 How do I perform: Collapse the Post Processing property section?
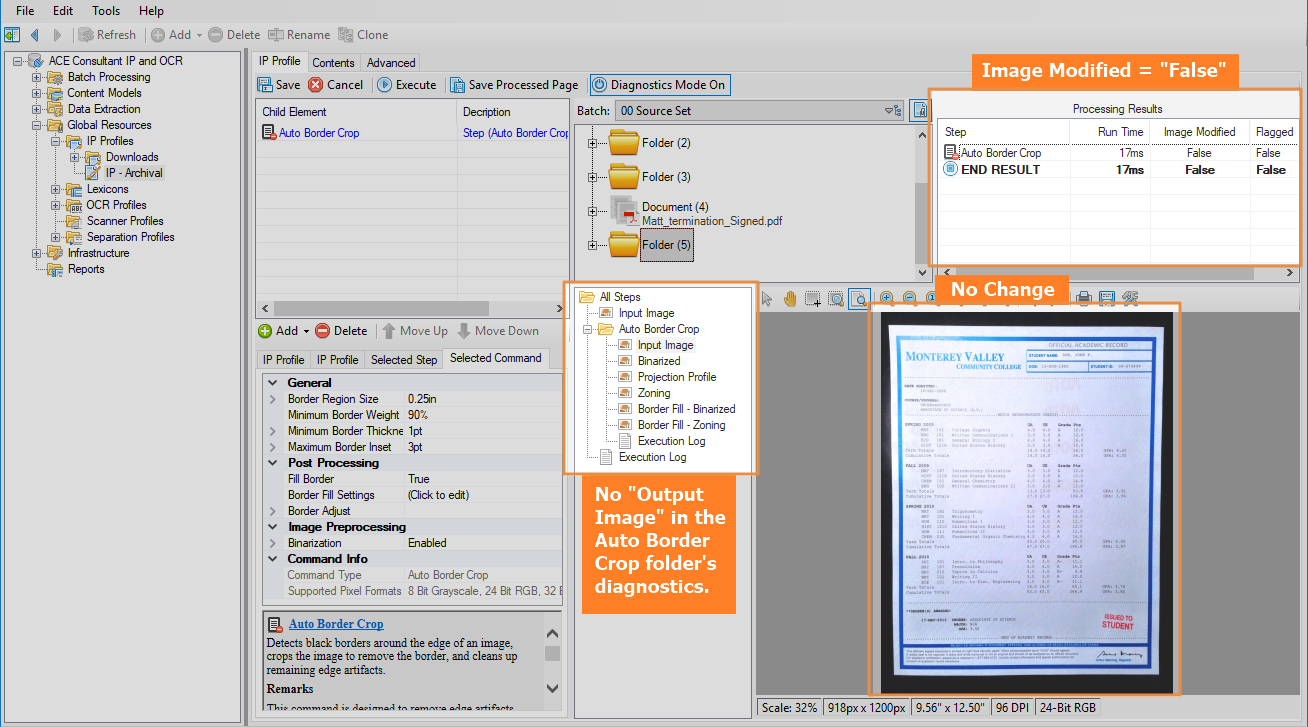(x=273, y=463)
